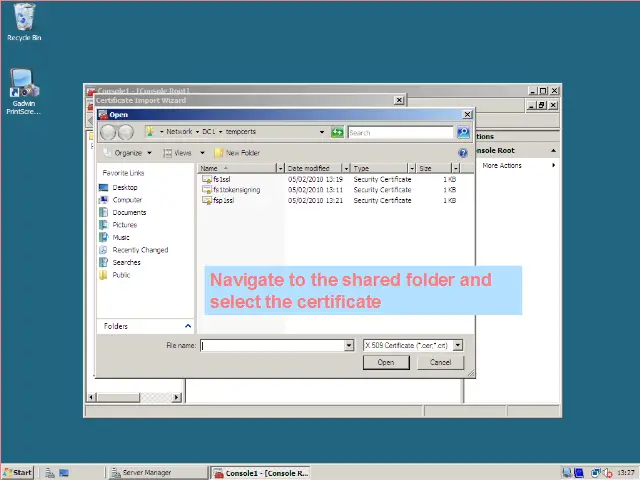Go to Desktop in Favorite Links

click(125, 187)
